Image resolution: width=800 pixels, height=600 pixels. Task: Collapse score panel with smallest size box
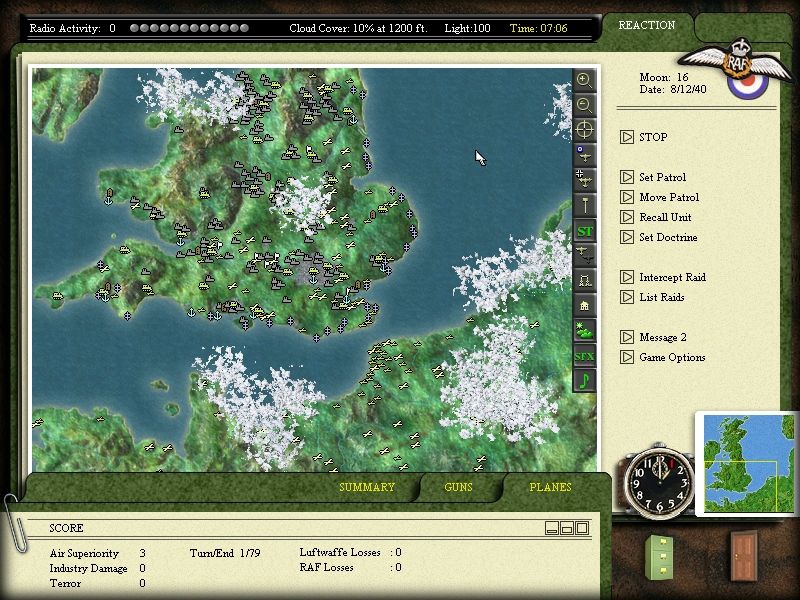551,528
